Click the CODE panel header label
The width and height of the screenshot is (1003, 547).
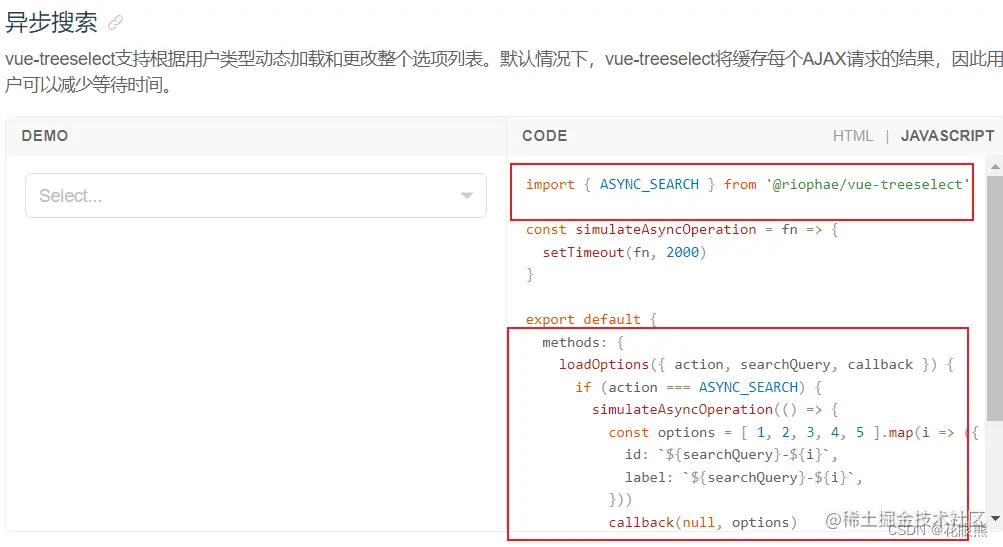click(544, 136)
